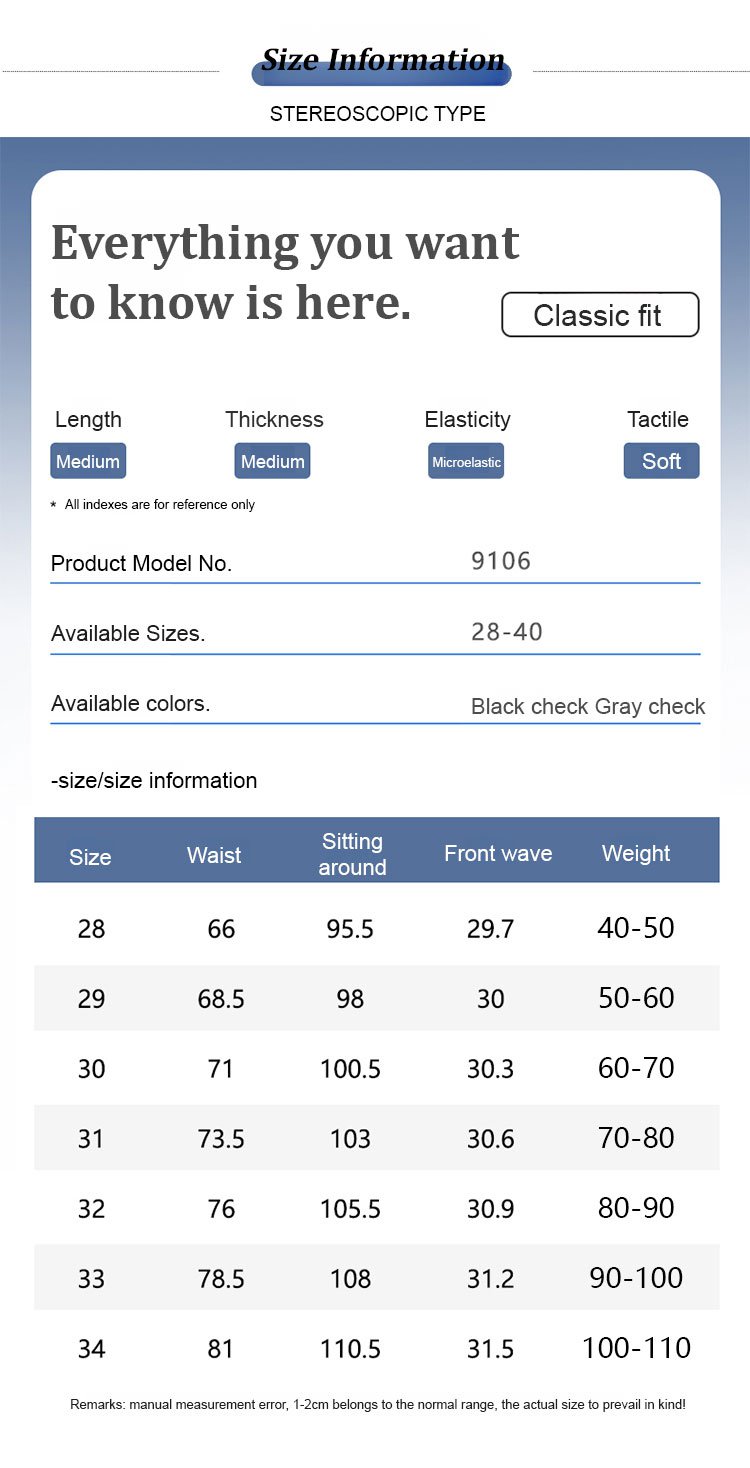
Task: Click the Waist column header
Action: [x=214, y=855]
